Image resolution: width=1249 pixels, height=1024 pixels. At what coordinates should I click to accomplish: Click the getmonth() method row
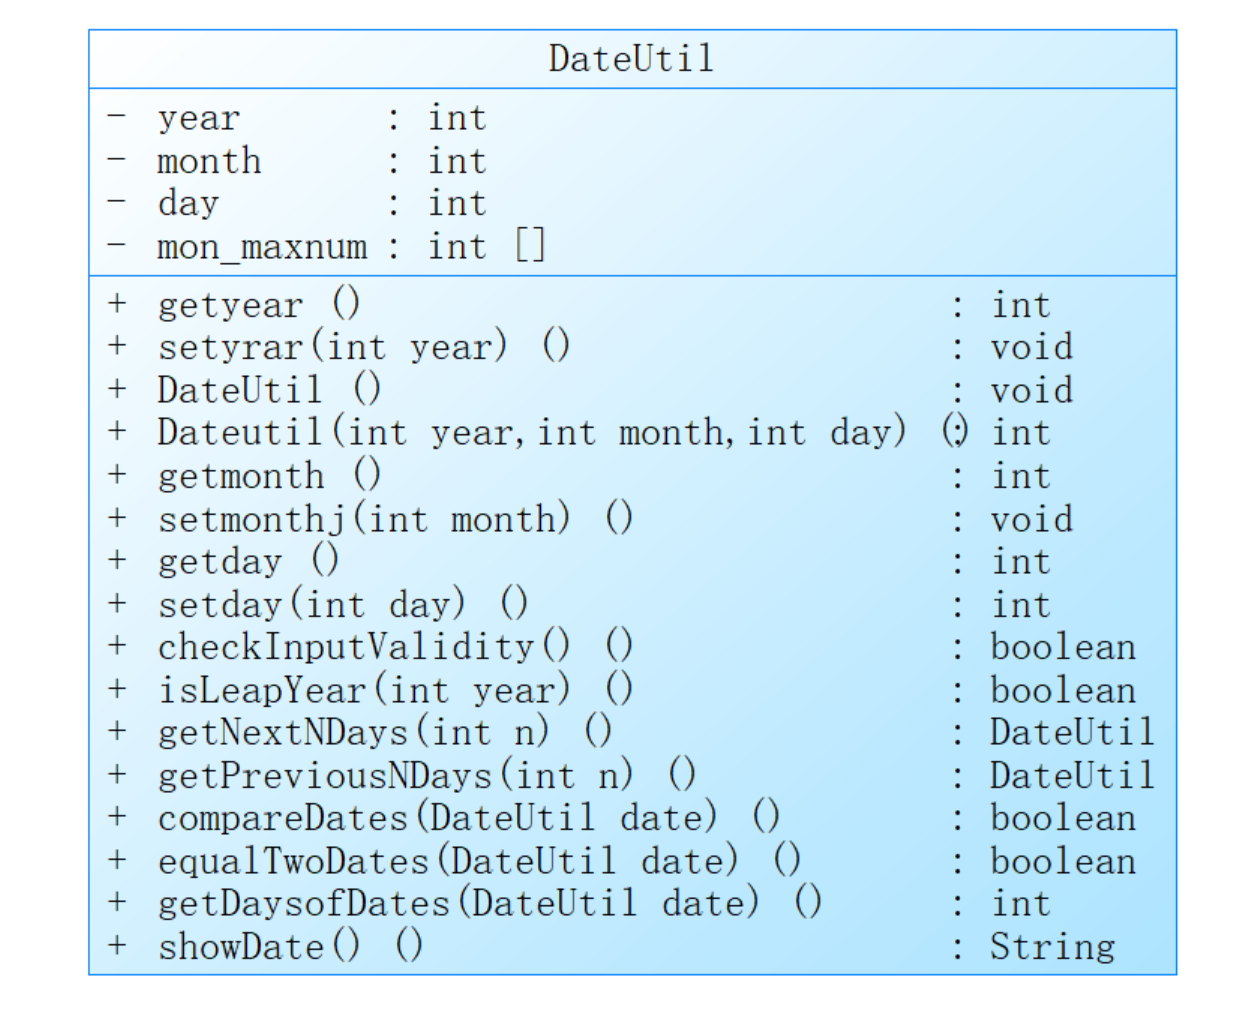(268, 476)
